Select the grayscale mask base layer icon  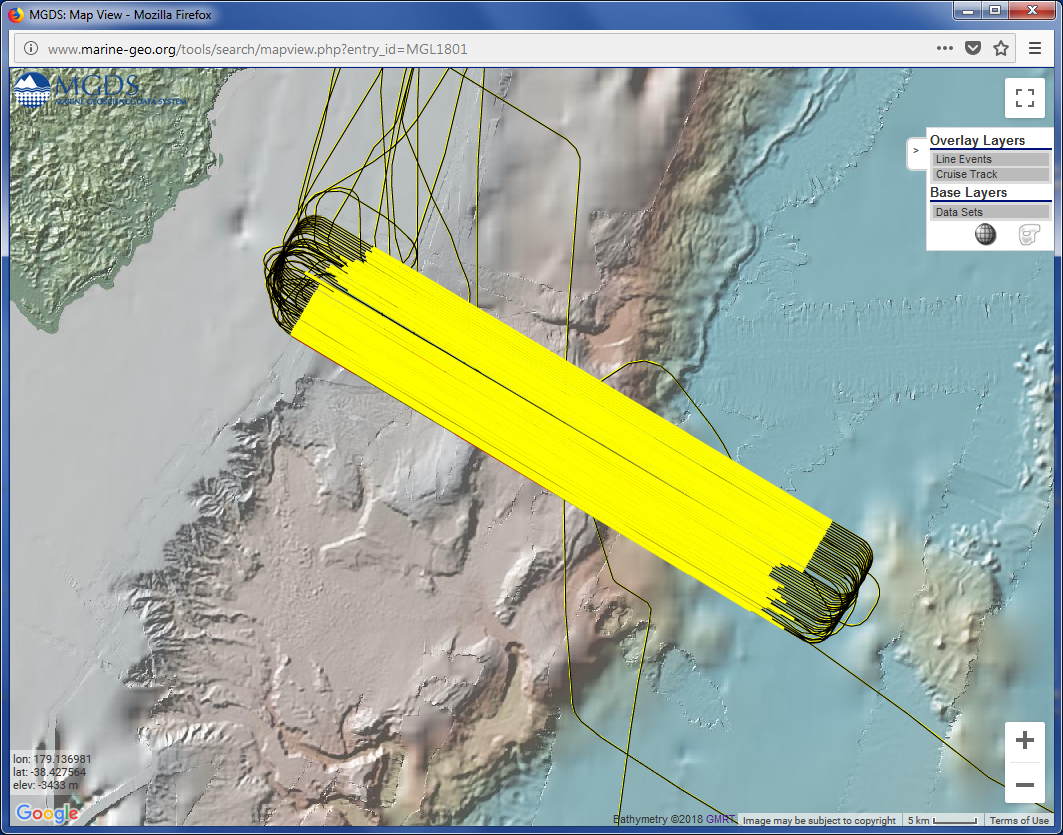click(1029, 234)
